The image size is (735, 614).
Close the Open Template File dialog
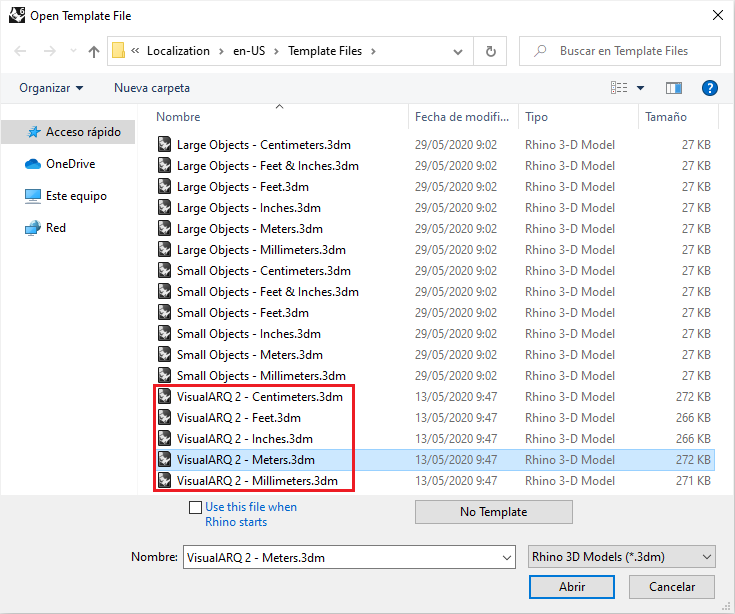tap(717, 15)
